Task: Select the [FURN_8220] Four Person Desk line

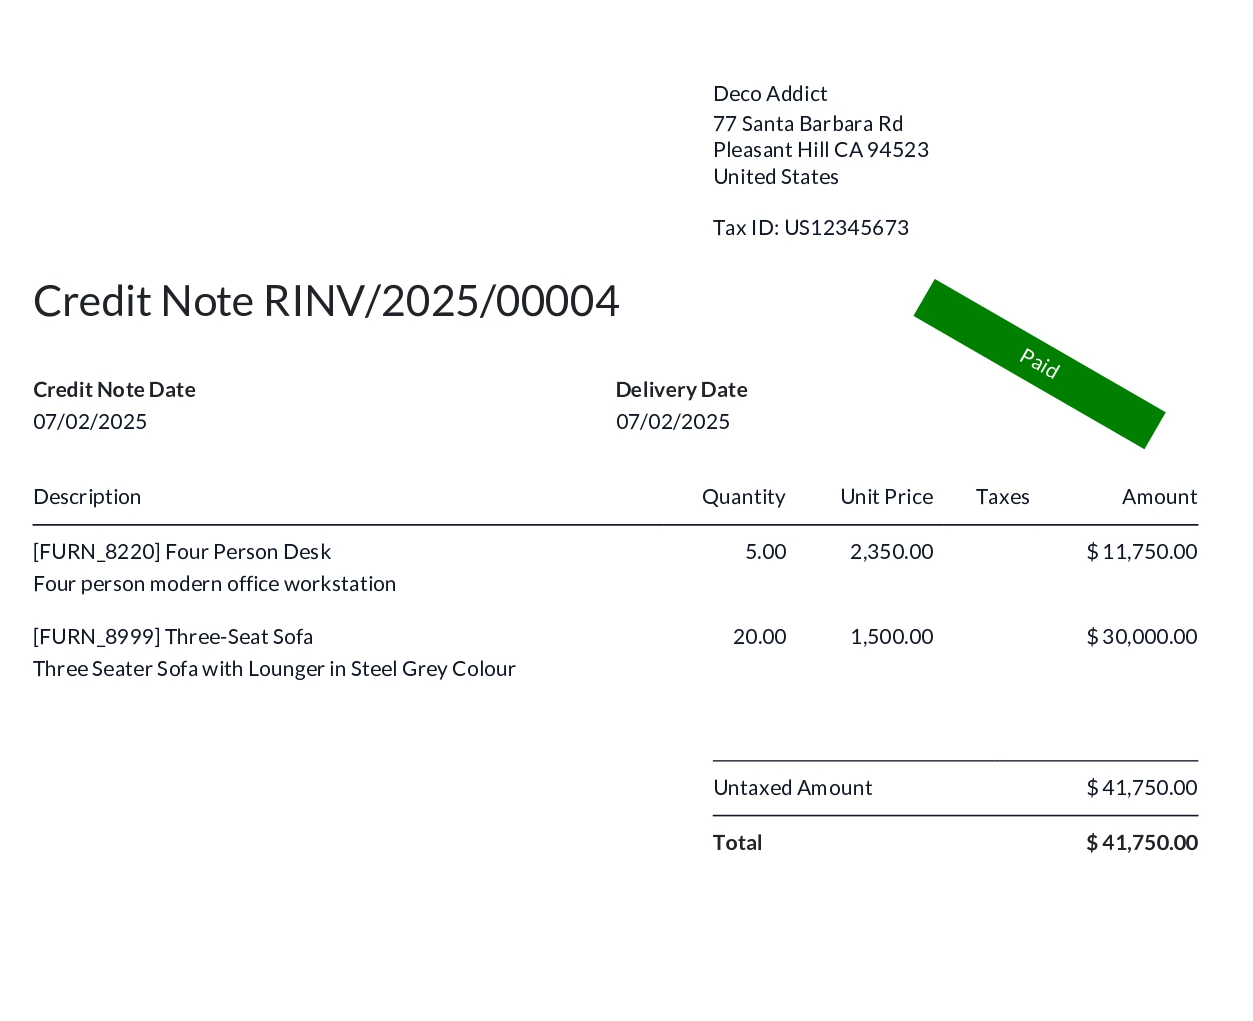Action: (182, 552)
